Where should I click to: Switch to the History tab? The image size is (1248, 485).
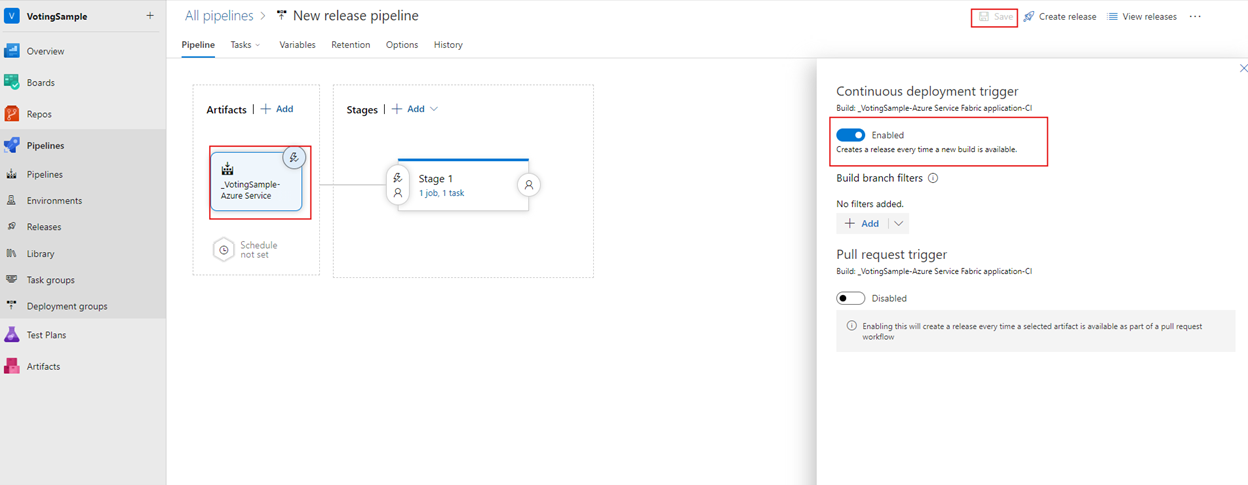coord(448,45)
